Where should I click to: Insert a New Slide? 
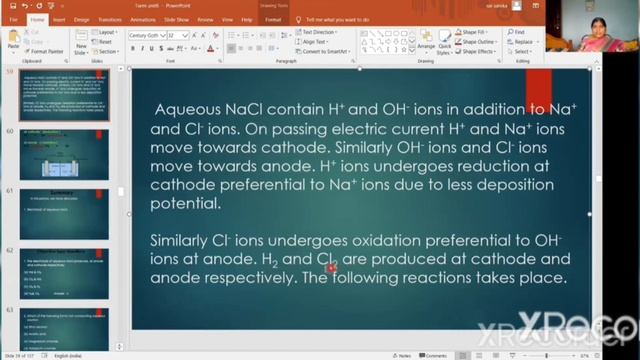point(81,43)
